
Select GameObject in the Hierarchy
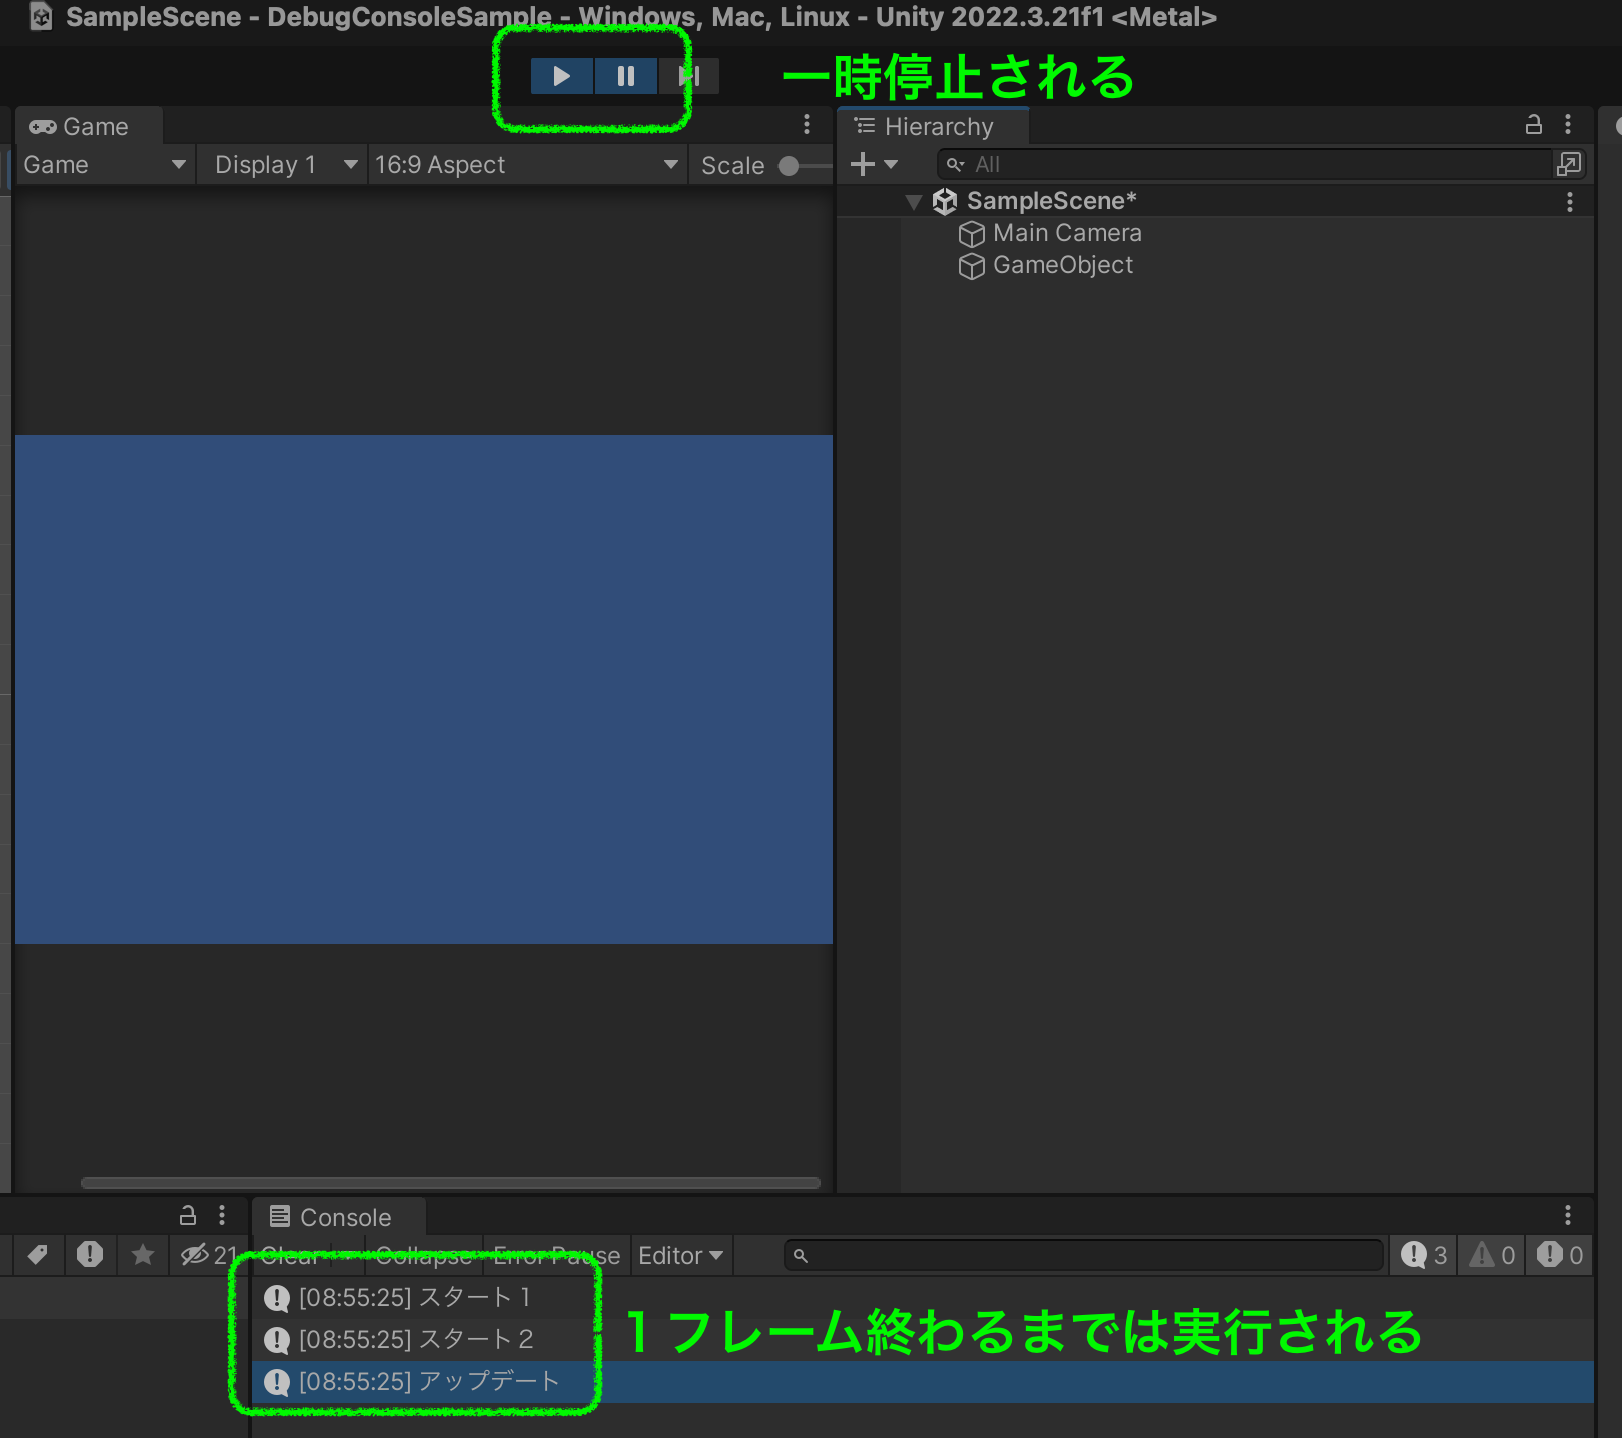pos(1063,265)
